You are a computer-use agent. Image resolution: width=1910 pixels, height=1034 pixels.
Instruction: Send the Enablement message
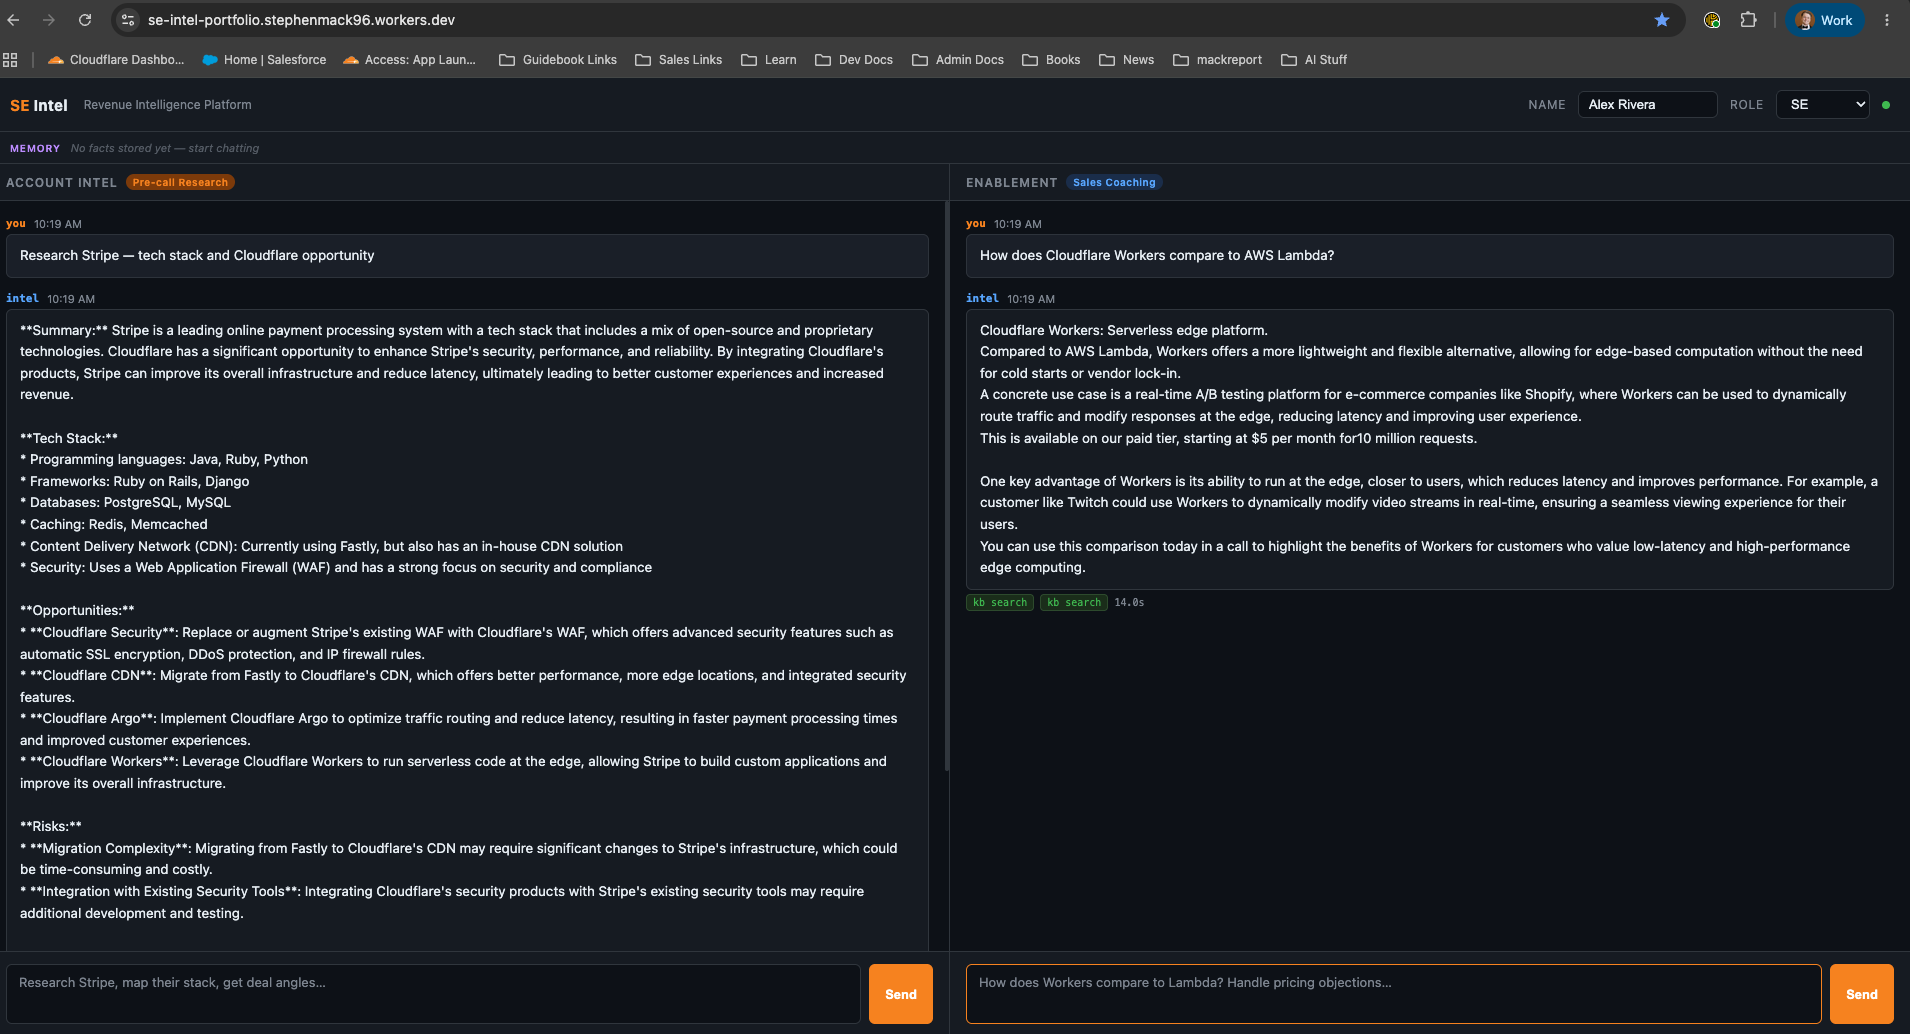click(1862, 994)
